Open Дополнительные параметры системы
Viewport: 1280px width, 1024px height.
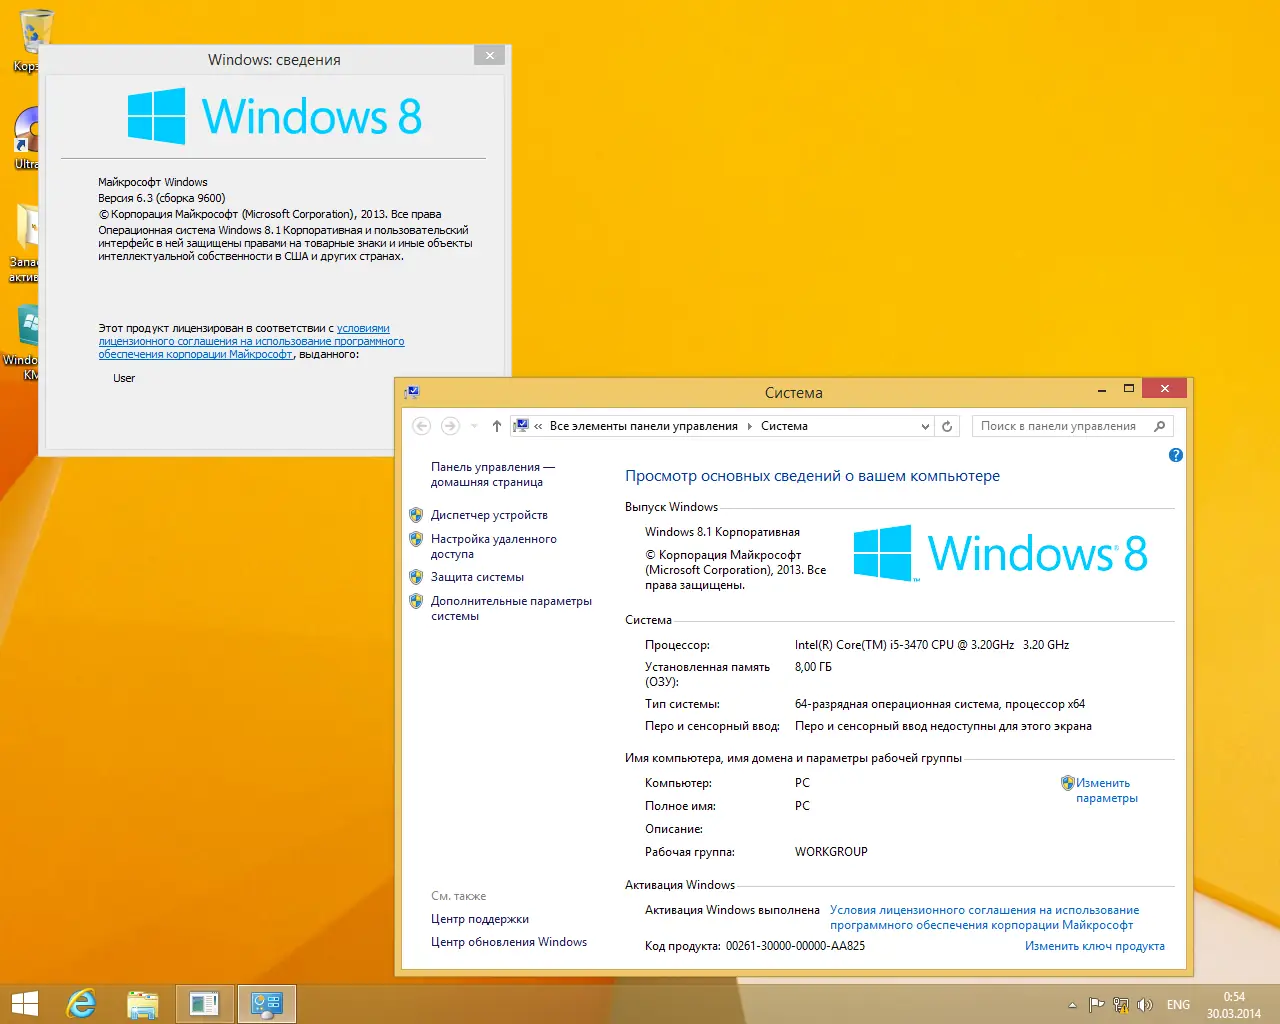coord(511,608)
